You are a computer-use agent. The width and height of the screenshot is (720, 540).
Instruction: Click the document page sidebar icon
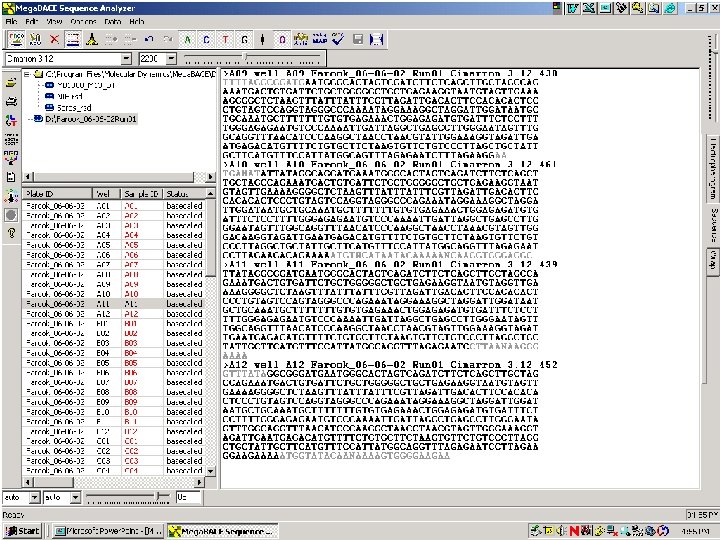click(x=11, y=177)
